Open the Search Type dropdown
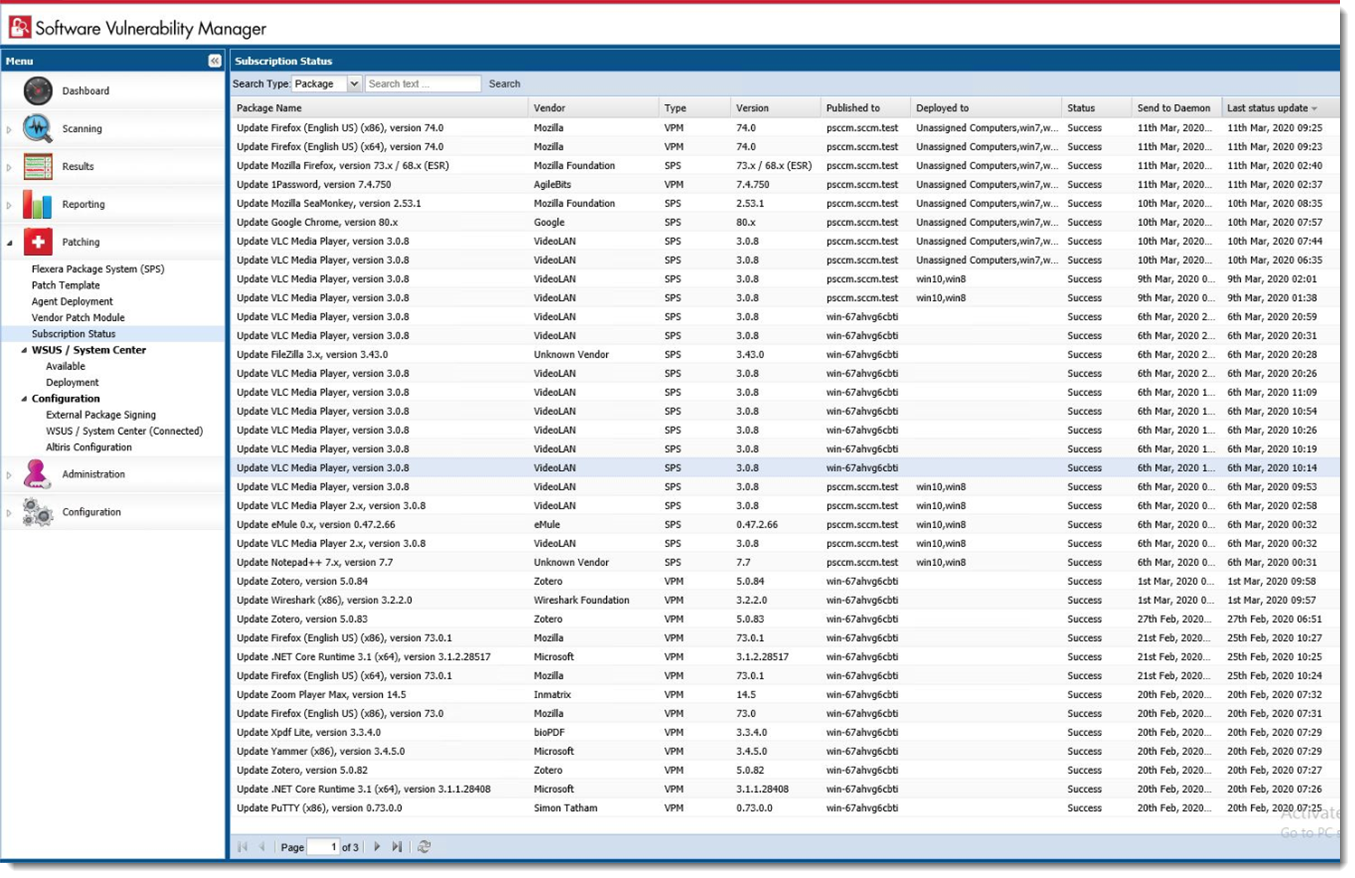This screenshot has width=1355, height=878. (353, 84)
